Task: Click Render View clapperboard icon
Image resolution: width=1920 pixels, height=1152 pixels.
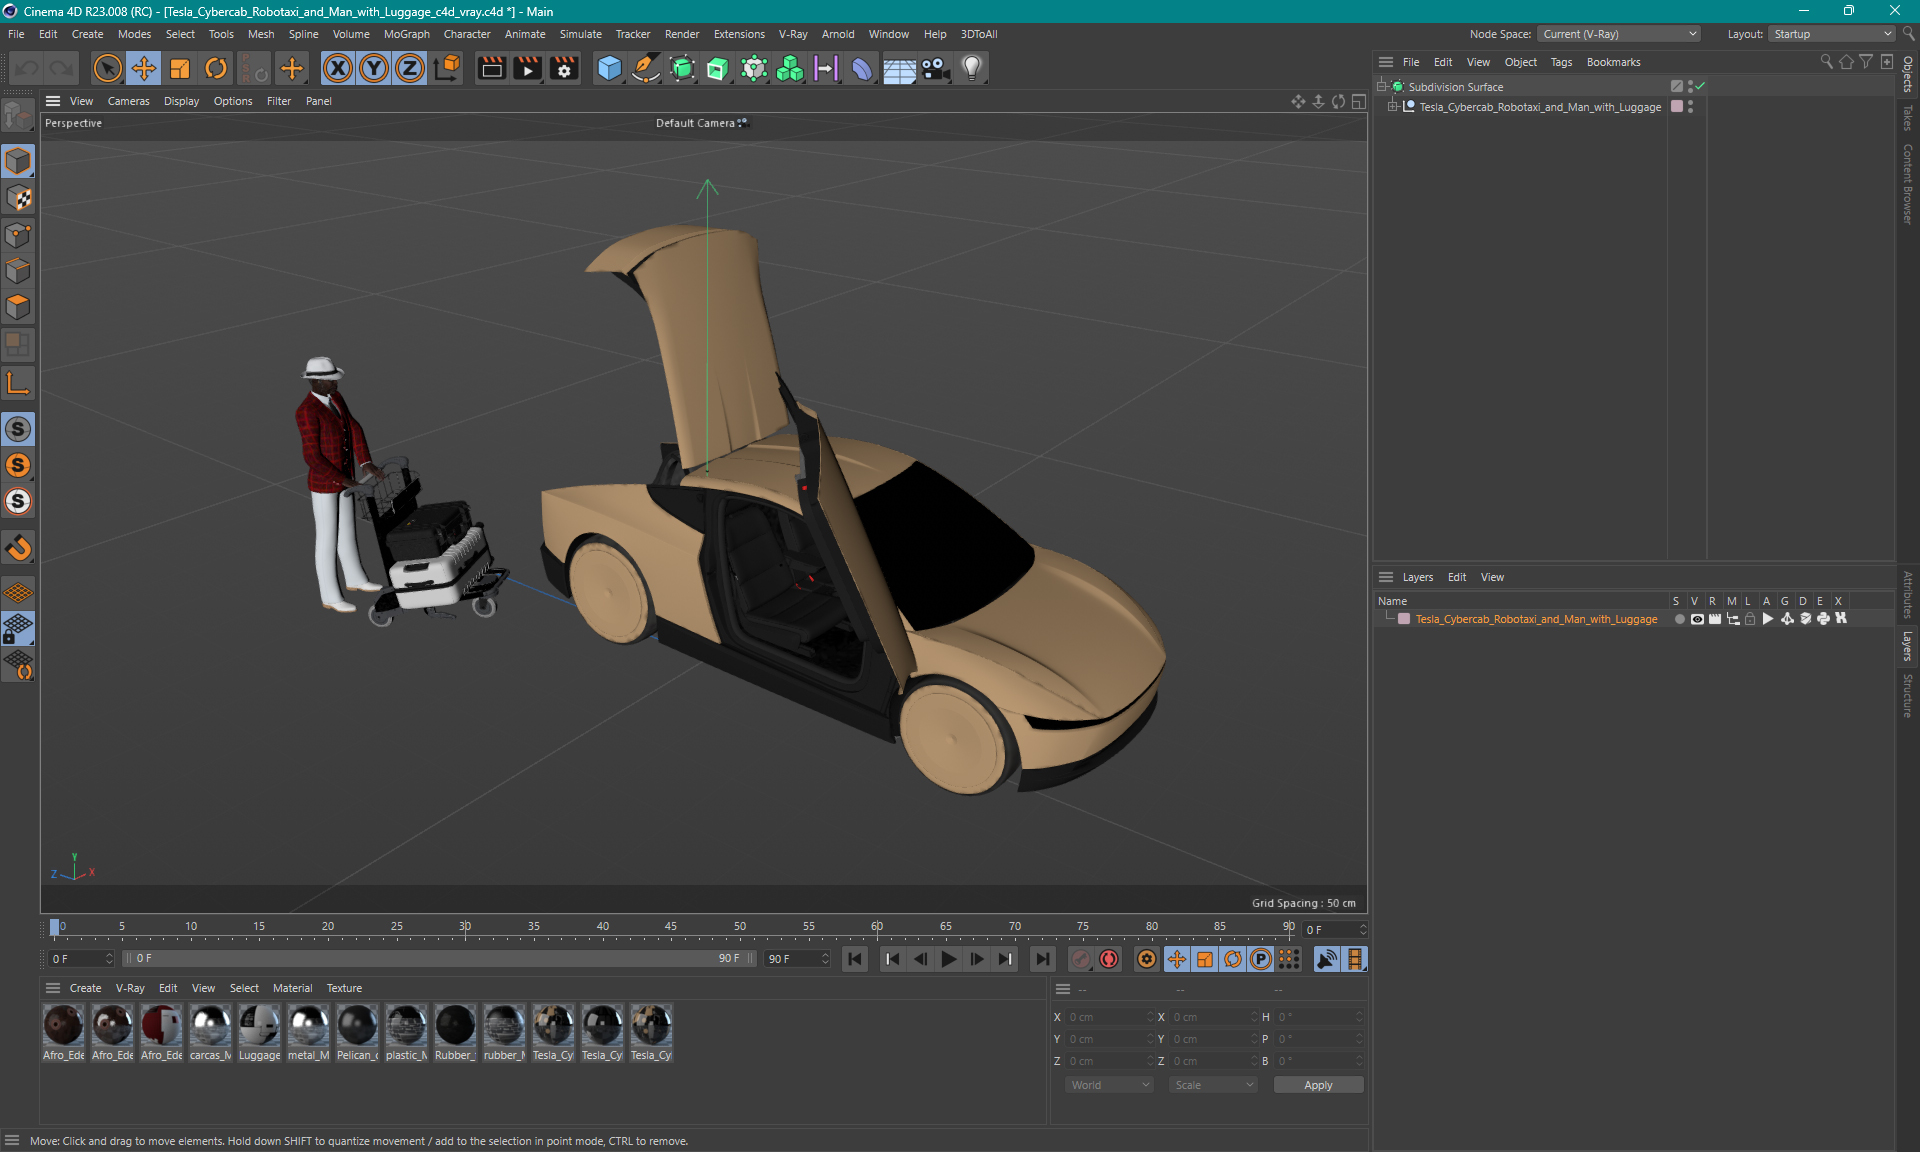Action: (491, 68)
